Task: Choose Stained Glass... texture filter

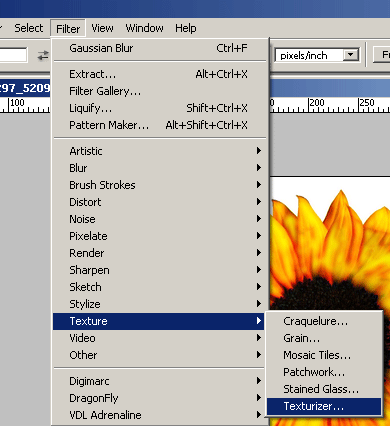Action: click(x=324, y=389)
